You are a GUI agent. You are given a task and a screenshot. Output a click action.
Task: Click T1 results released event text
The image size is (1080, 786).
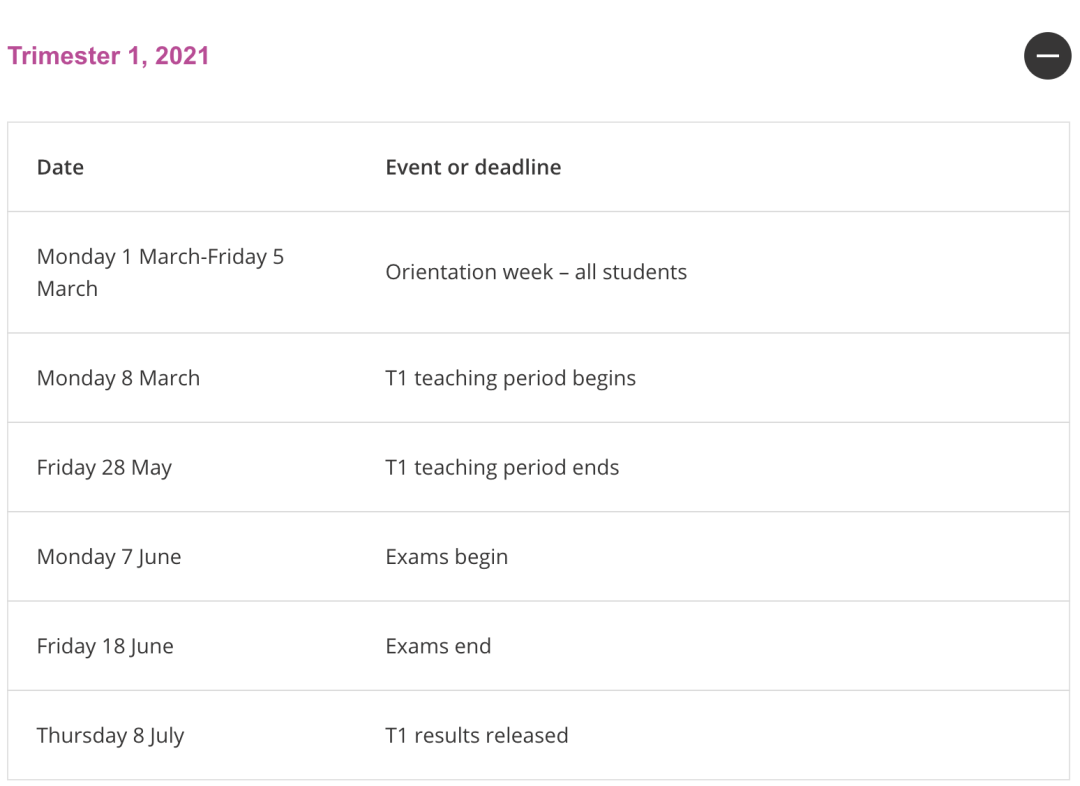point(477,736)
